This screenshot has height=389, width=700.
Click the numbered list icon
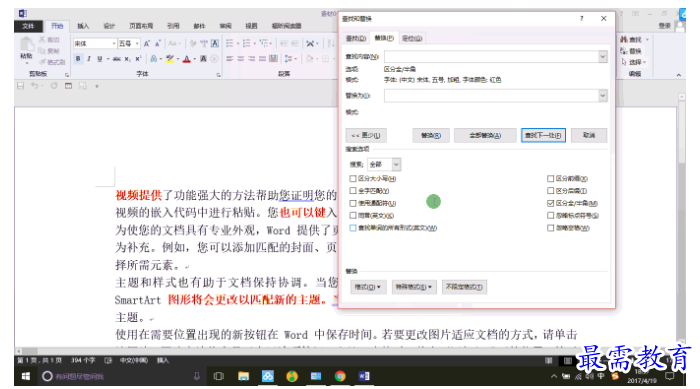pos(246,43)
